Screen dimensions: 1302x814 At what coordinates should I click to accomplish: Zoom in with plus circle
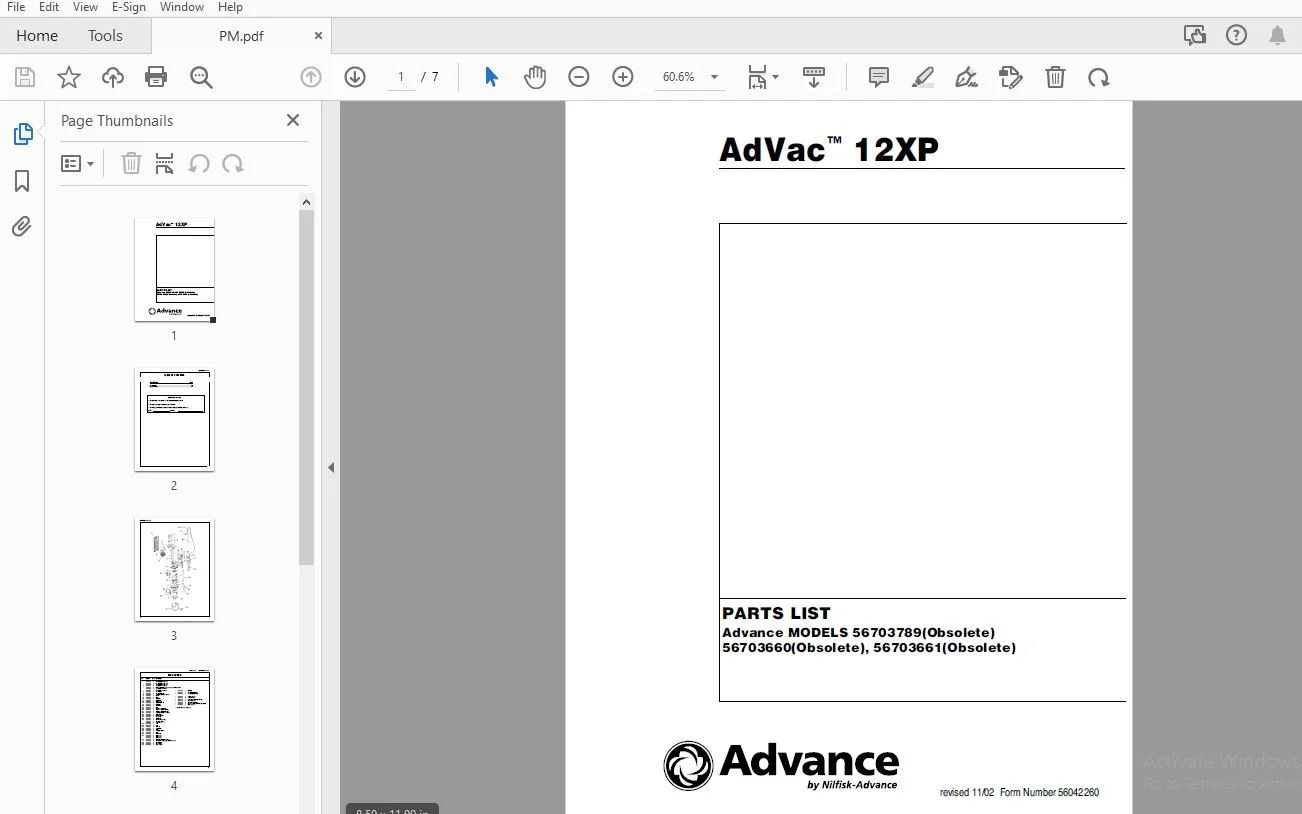pyautogui.click(x=623, y=77)
